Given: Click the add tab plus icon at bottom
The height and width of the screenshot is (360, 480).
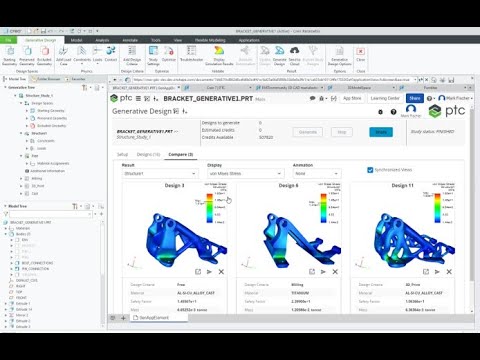Looking at the screenshot, I should pos(123,318).
